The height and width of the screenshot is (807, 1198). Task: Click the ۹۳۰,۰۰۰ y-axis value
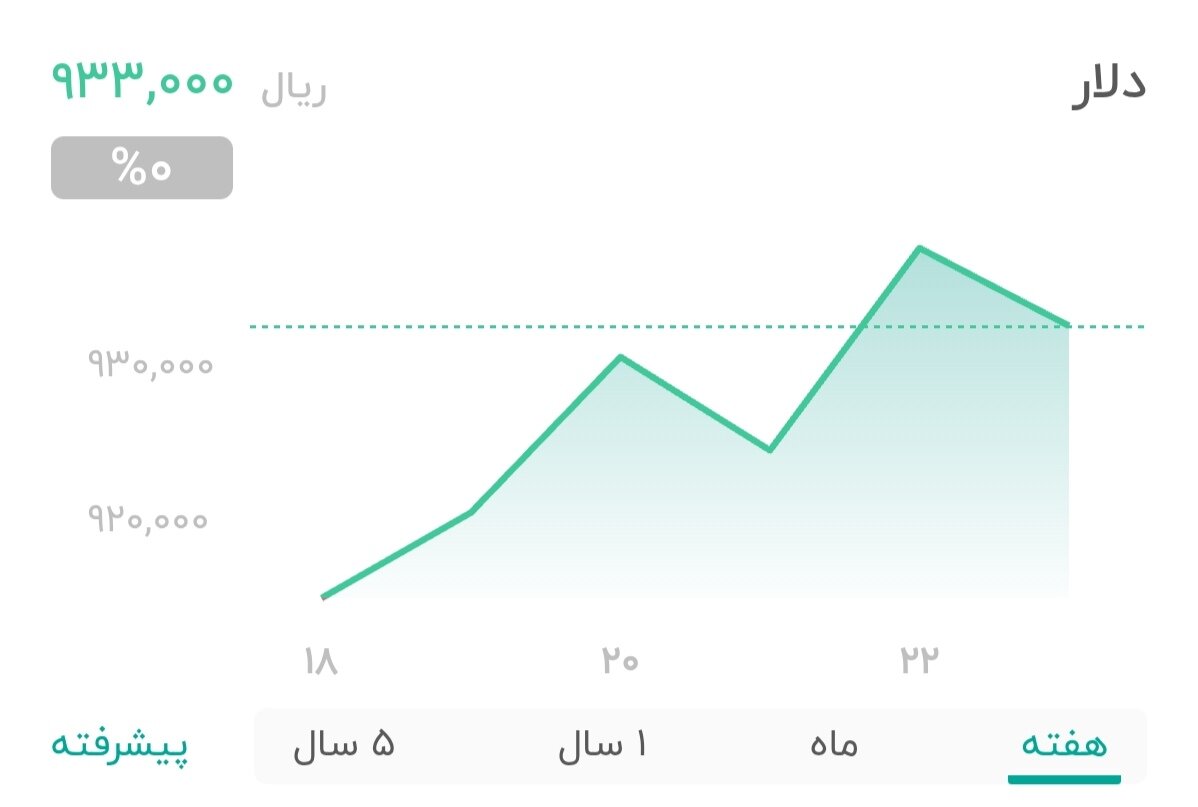pos(150,365)
